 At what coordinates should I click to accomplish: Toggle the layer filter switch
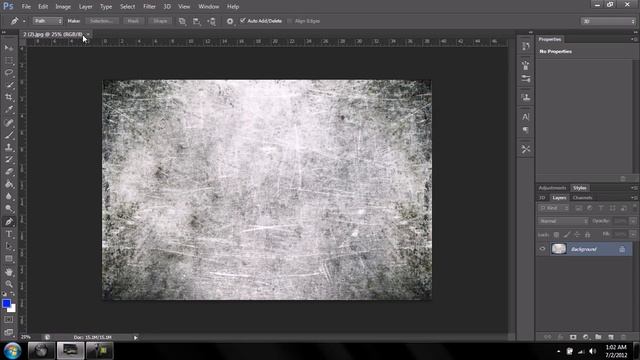pyautogui.click(x=634, y=207)
